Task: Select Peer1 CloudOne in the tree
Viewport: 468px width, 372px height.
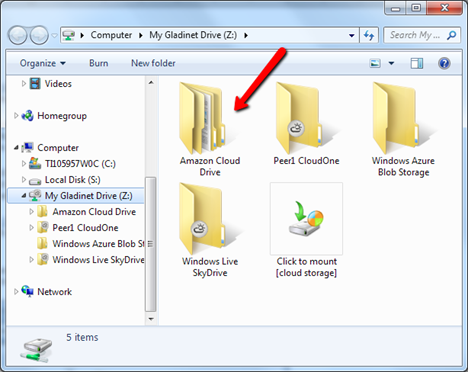Action: click(85, 228)
